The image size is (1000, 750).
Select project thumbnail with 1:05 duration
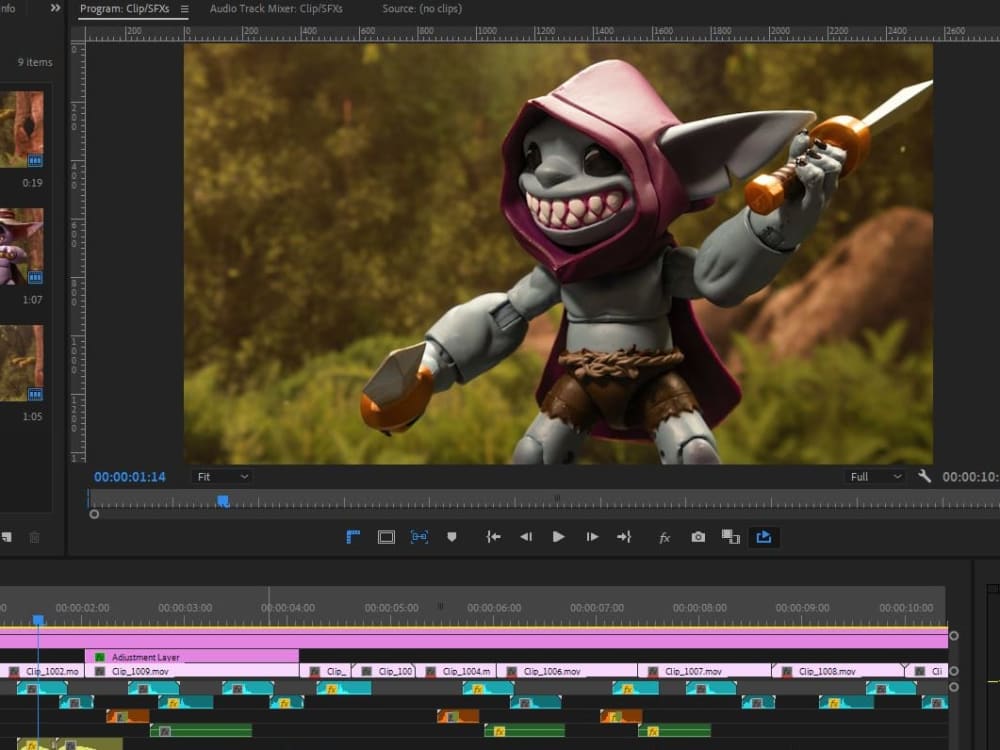point(22,363)
